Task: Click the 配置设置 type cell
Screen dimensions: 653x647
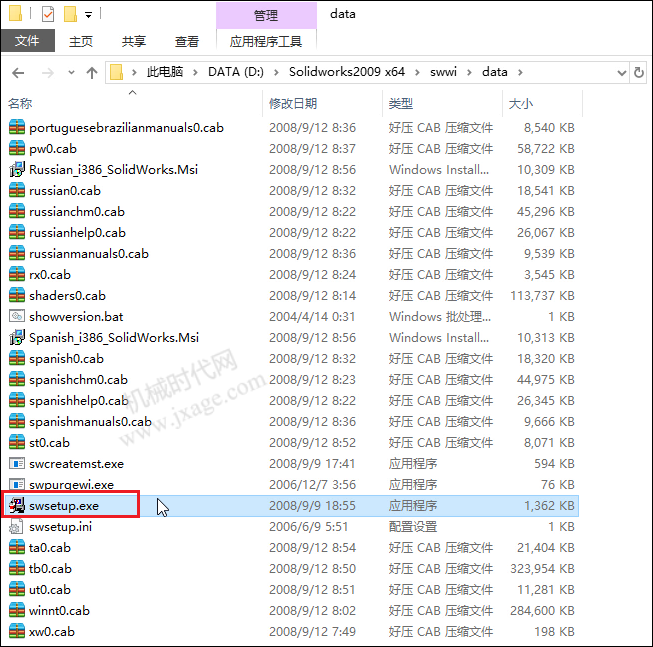Action: point(413,527)
